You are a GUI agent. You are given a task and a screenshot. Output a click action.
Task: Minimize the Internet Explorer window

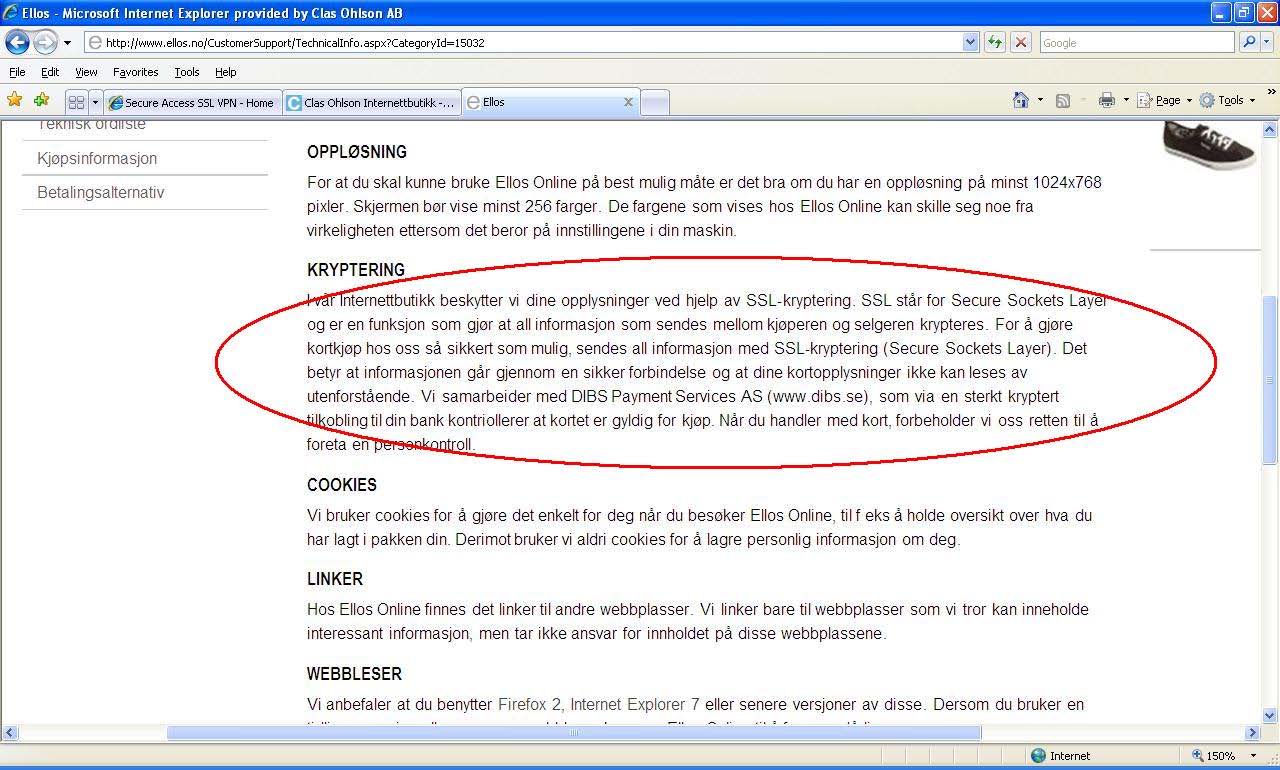[x=1221, y=13]
